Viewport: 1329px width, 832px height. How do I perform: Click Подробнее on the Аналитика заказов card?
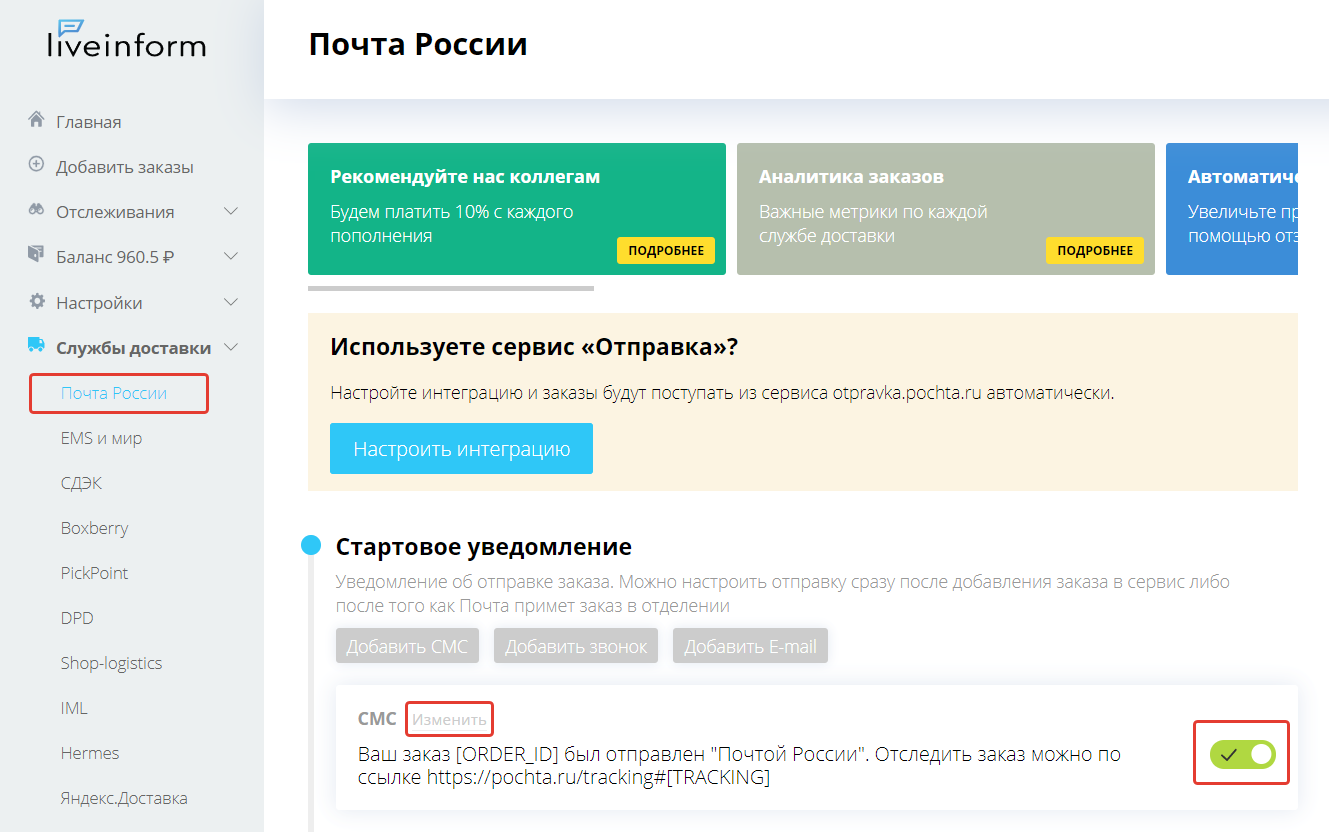[x=1095, y=250]
